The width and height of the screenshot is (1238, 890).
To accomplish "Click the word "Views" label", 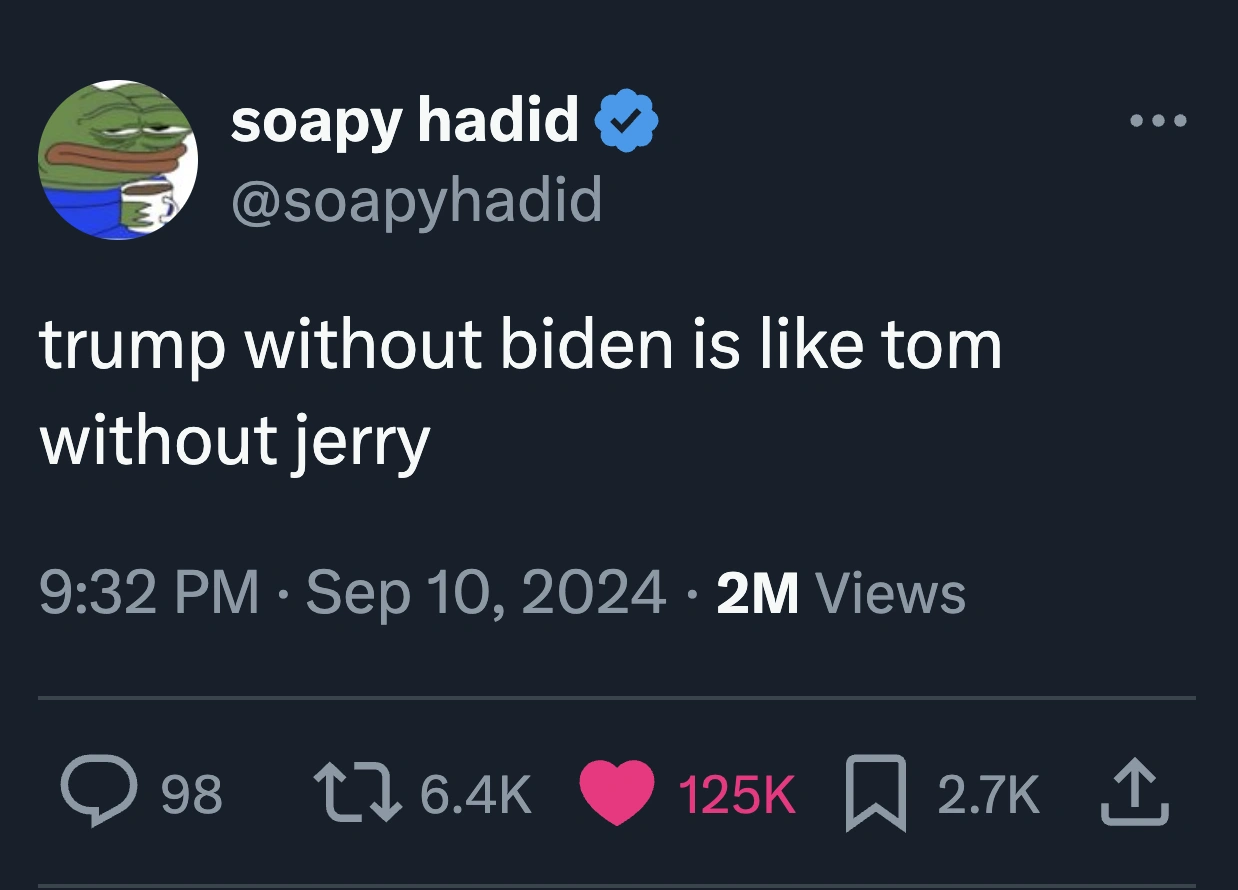I will 891,594.
